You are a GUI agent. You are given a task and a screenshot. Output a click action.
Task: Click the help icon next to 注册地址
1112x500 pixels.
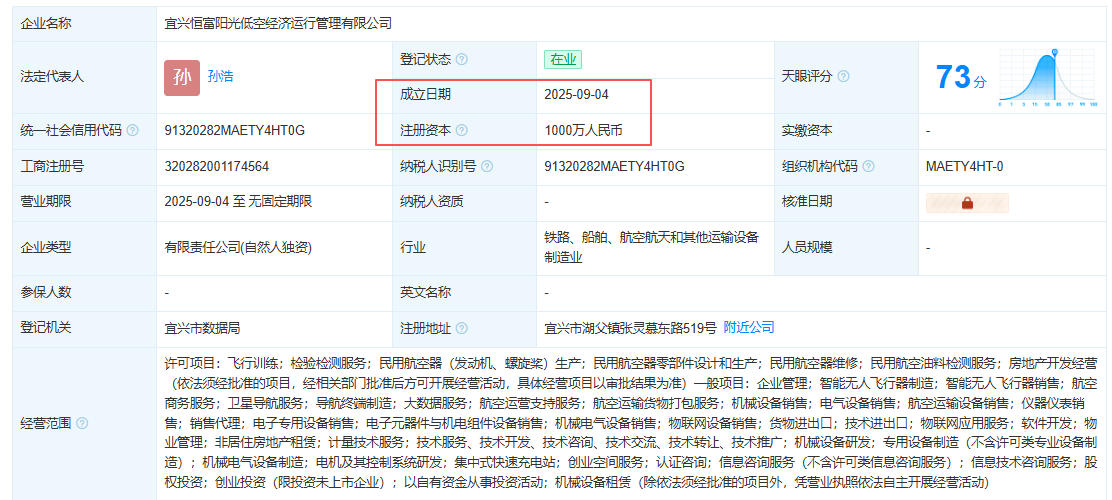click(x=462, y=328)
